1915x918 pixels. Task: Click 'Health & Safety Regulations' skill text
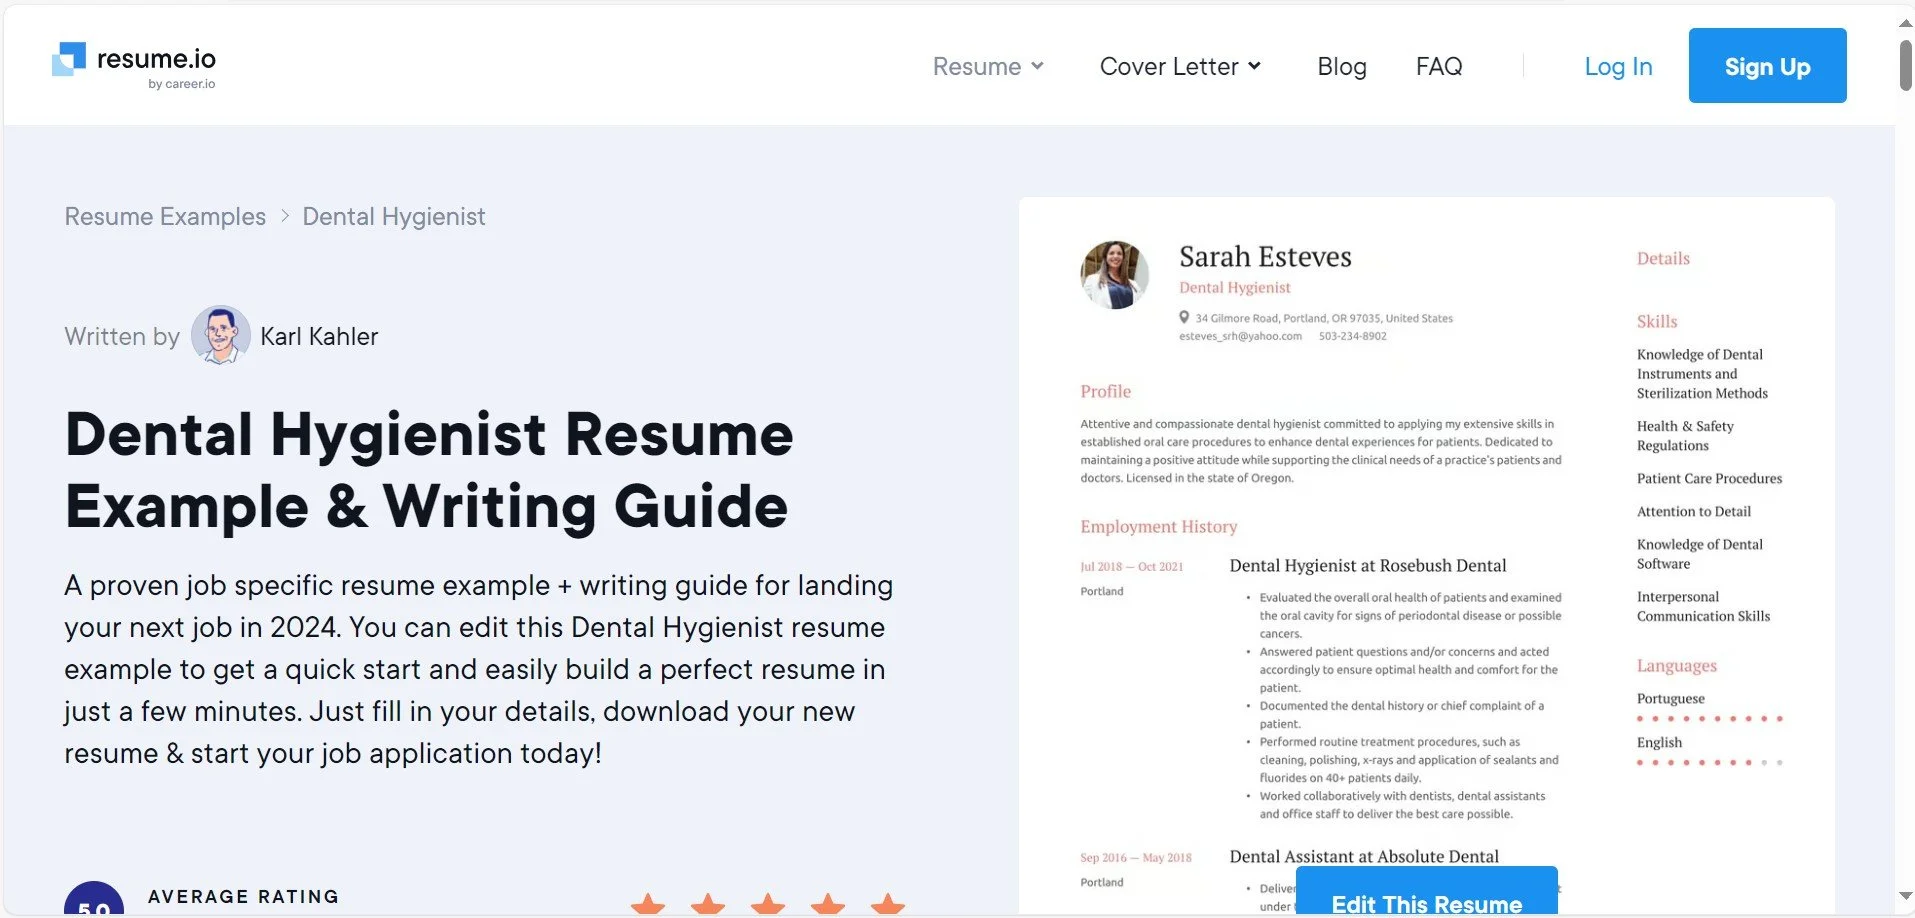(1685, 435)
